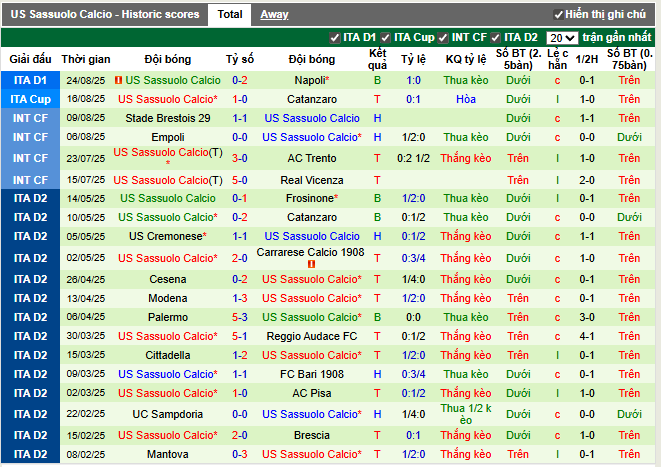Open Empoli team link

click(168, 137)
